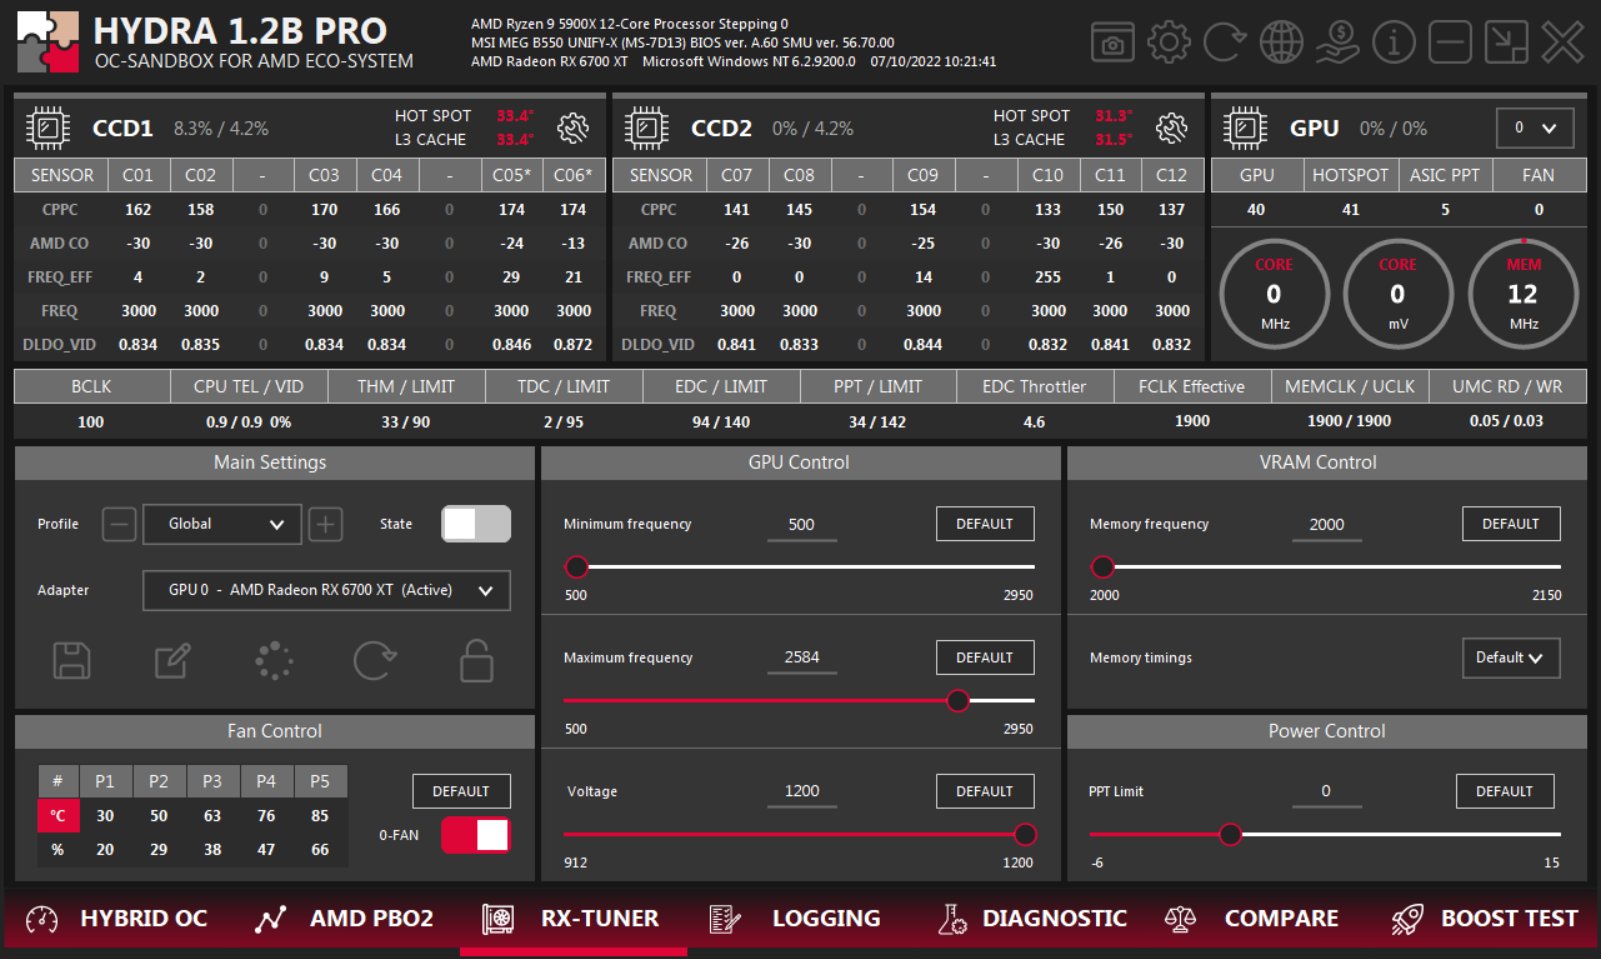The width and height of the screenshot is (1601, 960).
Task: Switch to the AMD PBO2 tab
Action: click(x=345, y=918)
